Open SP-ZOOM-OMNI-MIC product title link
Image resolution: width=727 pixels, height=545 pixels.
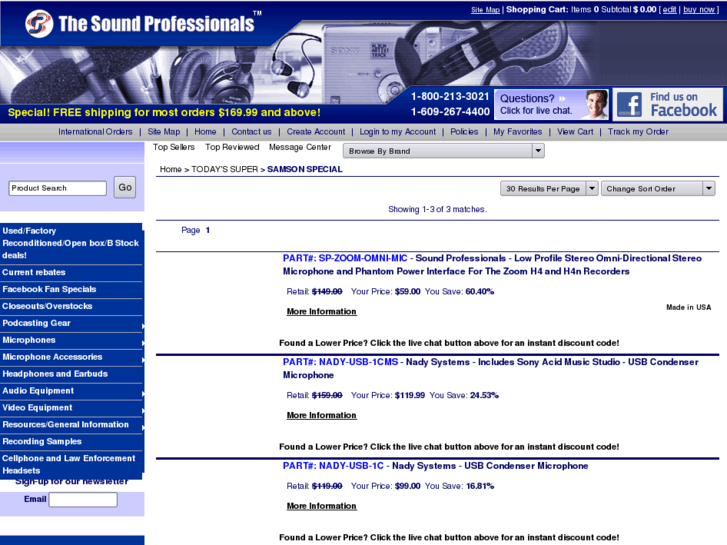click(492, 265)
